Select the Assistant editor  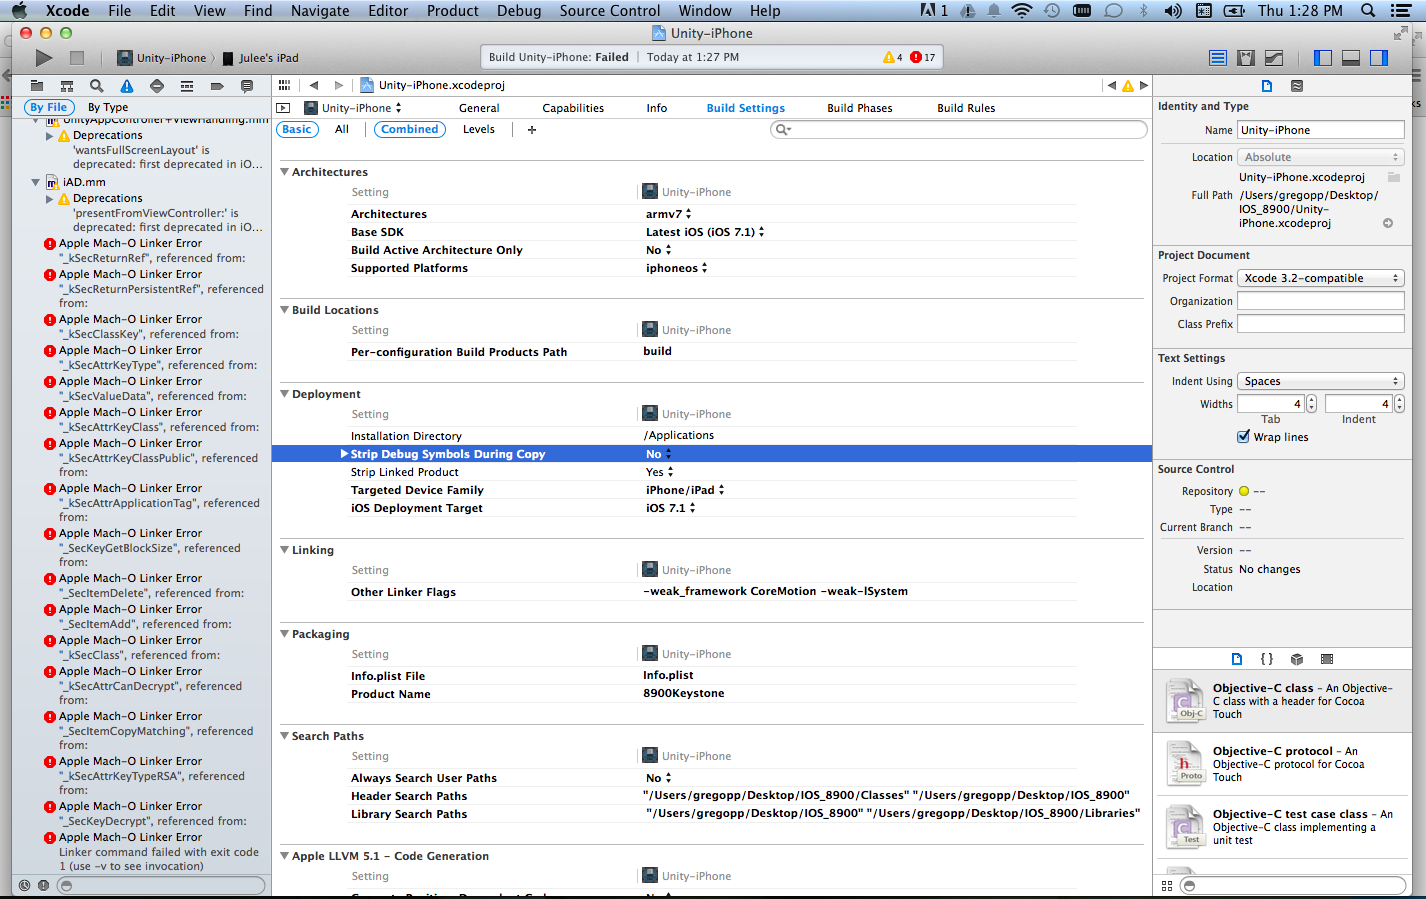[1246, 58]
